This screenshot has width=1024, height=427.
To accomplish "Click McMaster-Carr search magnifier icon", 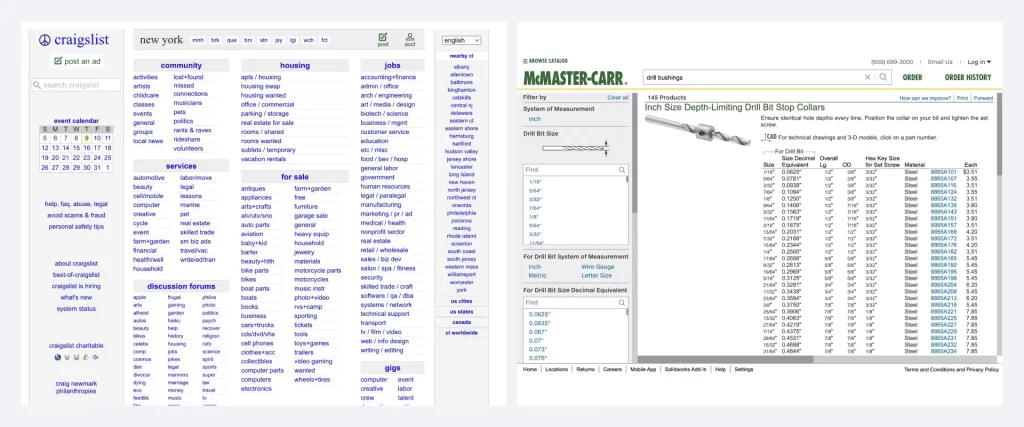I will pyautogui.click(x=883, y=77).
